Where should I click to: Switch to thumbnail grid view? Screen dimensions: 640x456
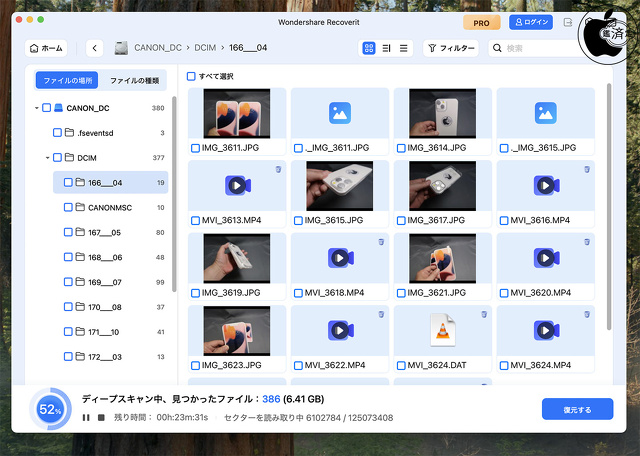tap(369, 48)
